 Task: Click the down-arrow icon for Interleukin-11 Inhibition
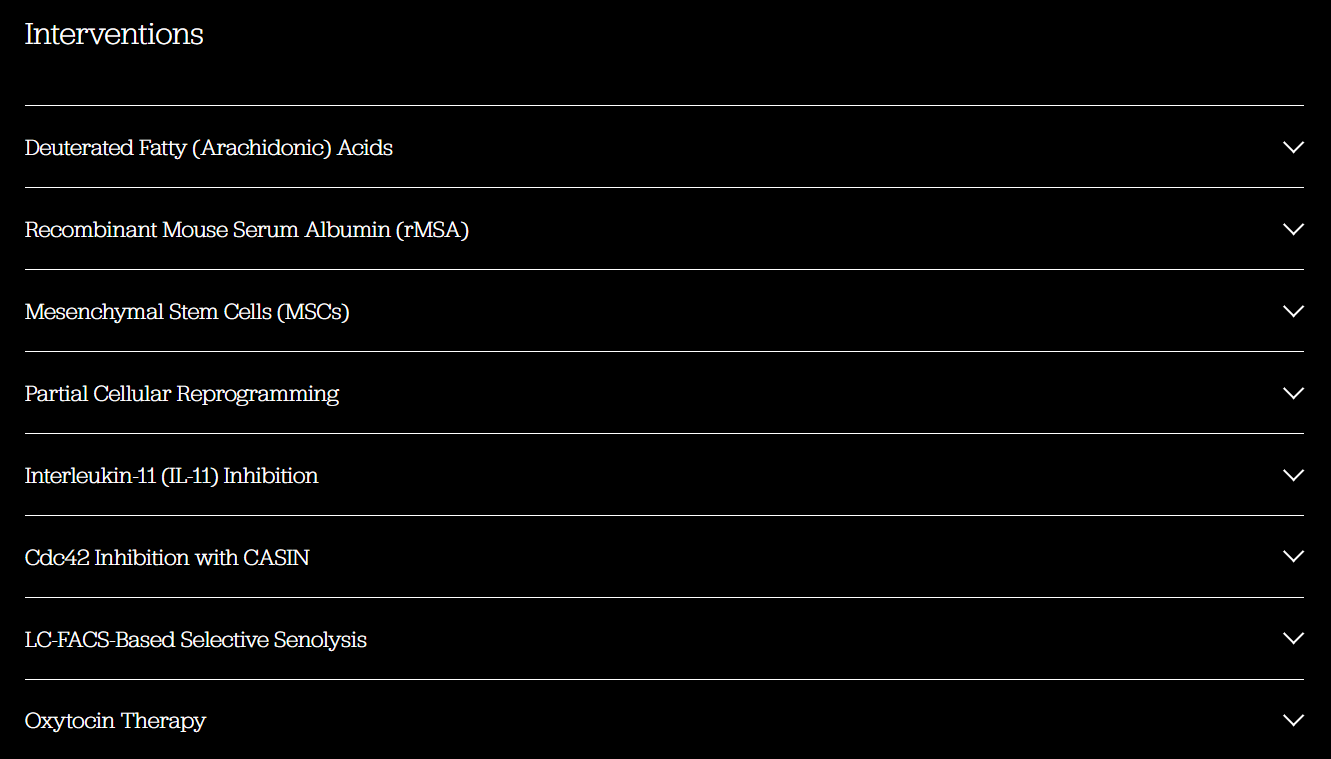[1293, 475]
